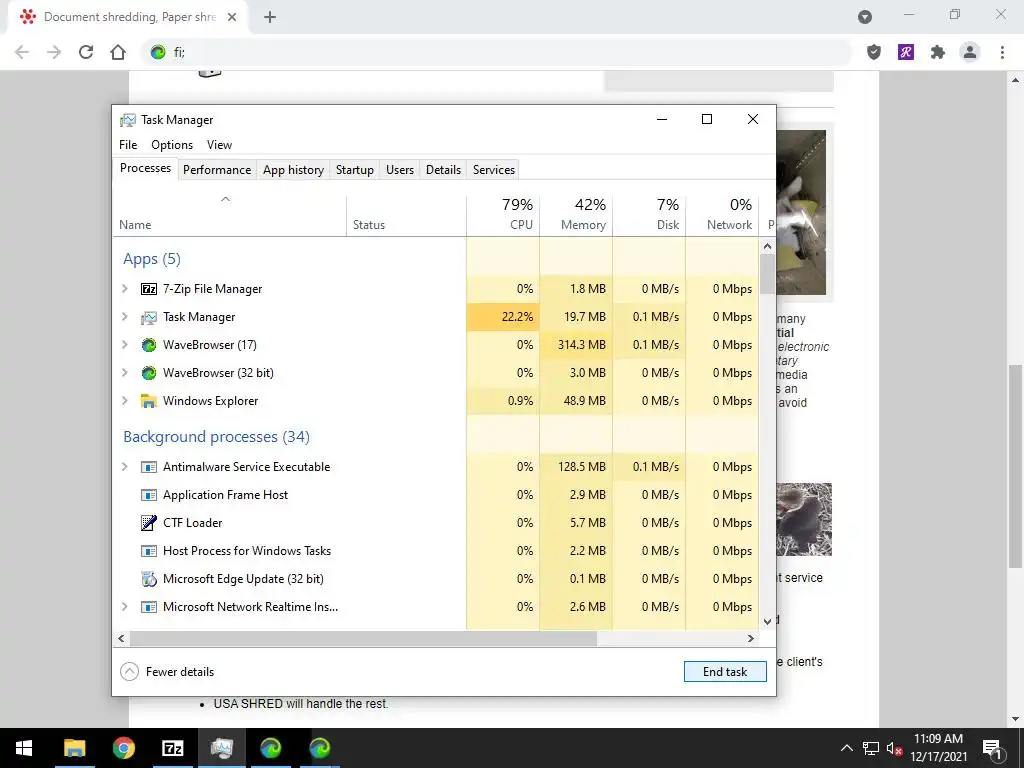Click the muted volume tray icon
The height and width of the screenshot is (768, 1024).
[x=894, y=748]
